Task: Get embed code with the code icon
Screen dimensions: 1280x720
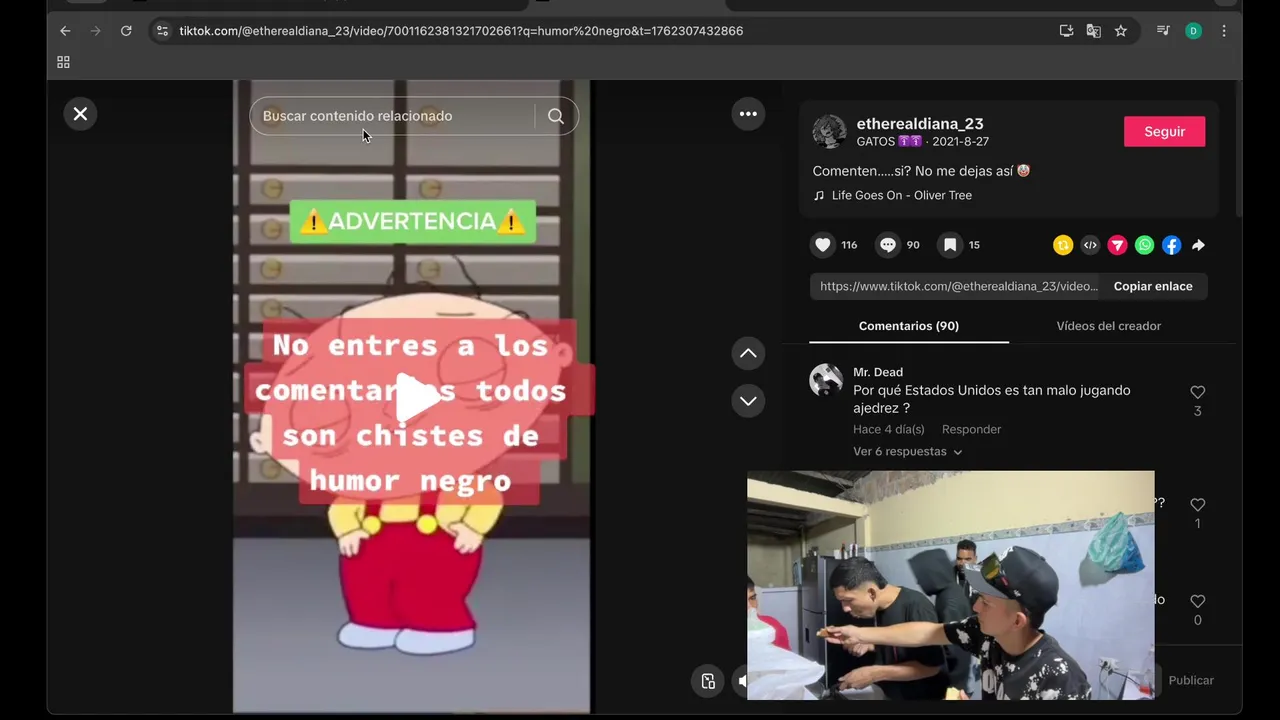Action: [x=1090, y=245]
